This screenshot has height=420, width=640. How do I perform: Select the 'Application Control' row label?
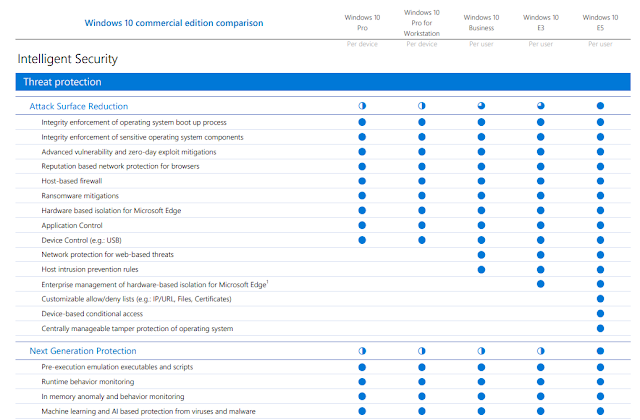[x=72, y=225]
